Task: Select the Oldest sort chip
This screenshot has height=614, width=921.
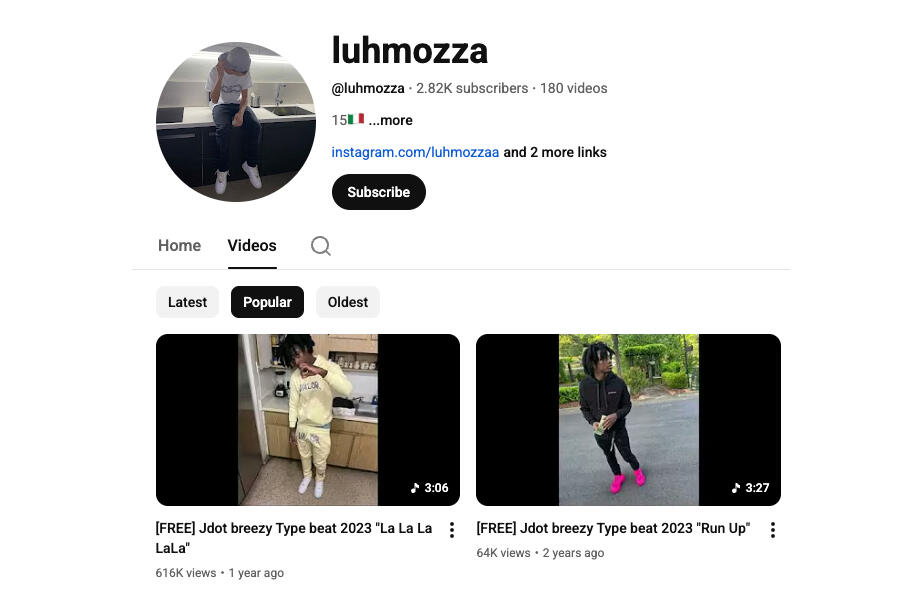Action: [x=348, y=302]
